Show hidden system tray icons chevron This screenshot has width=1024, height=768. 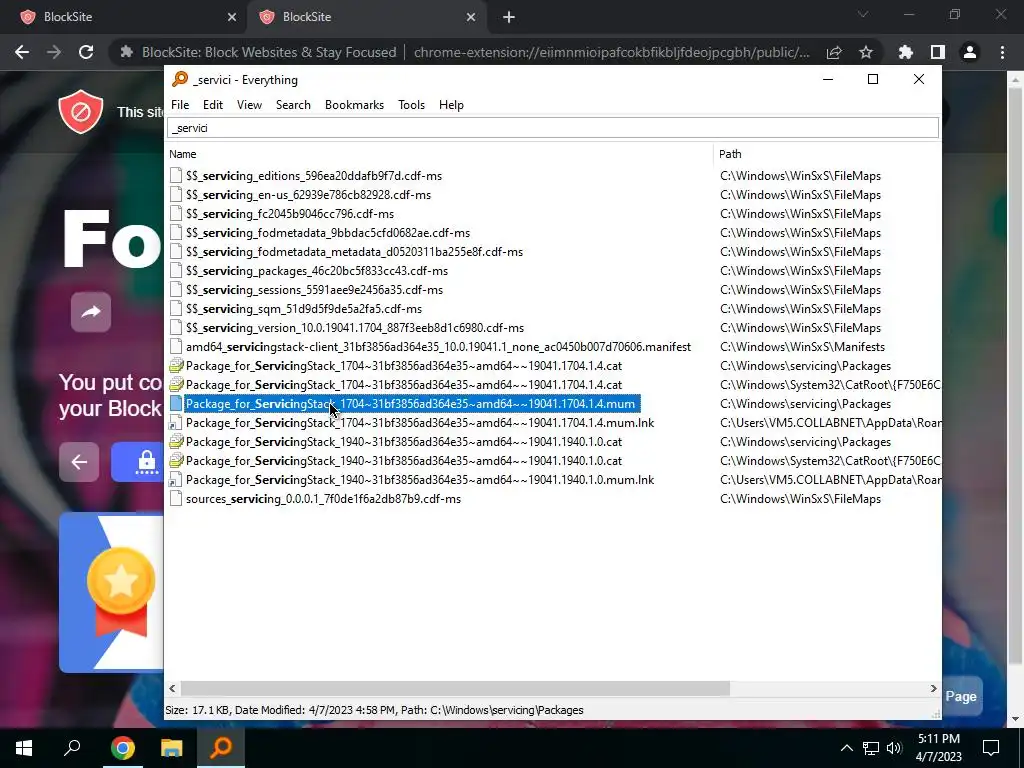pos(846,748)
